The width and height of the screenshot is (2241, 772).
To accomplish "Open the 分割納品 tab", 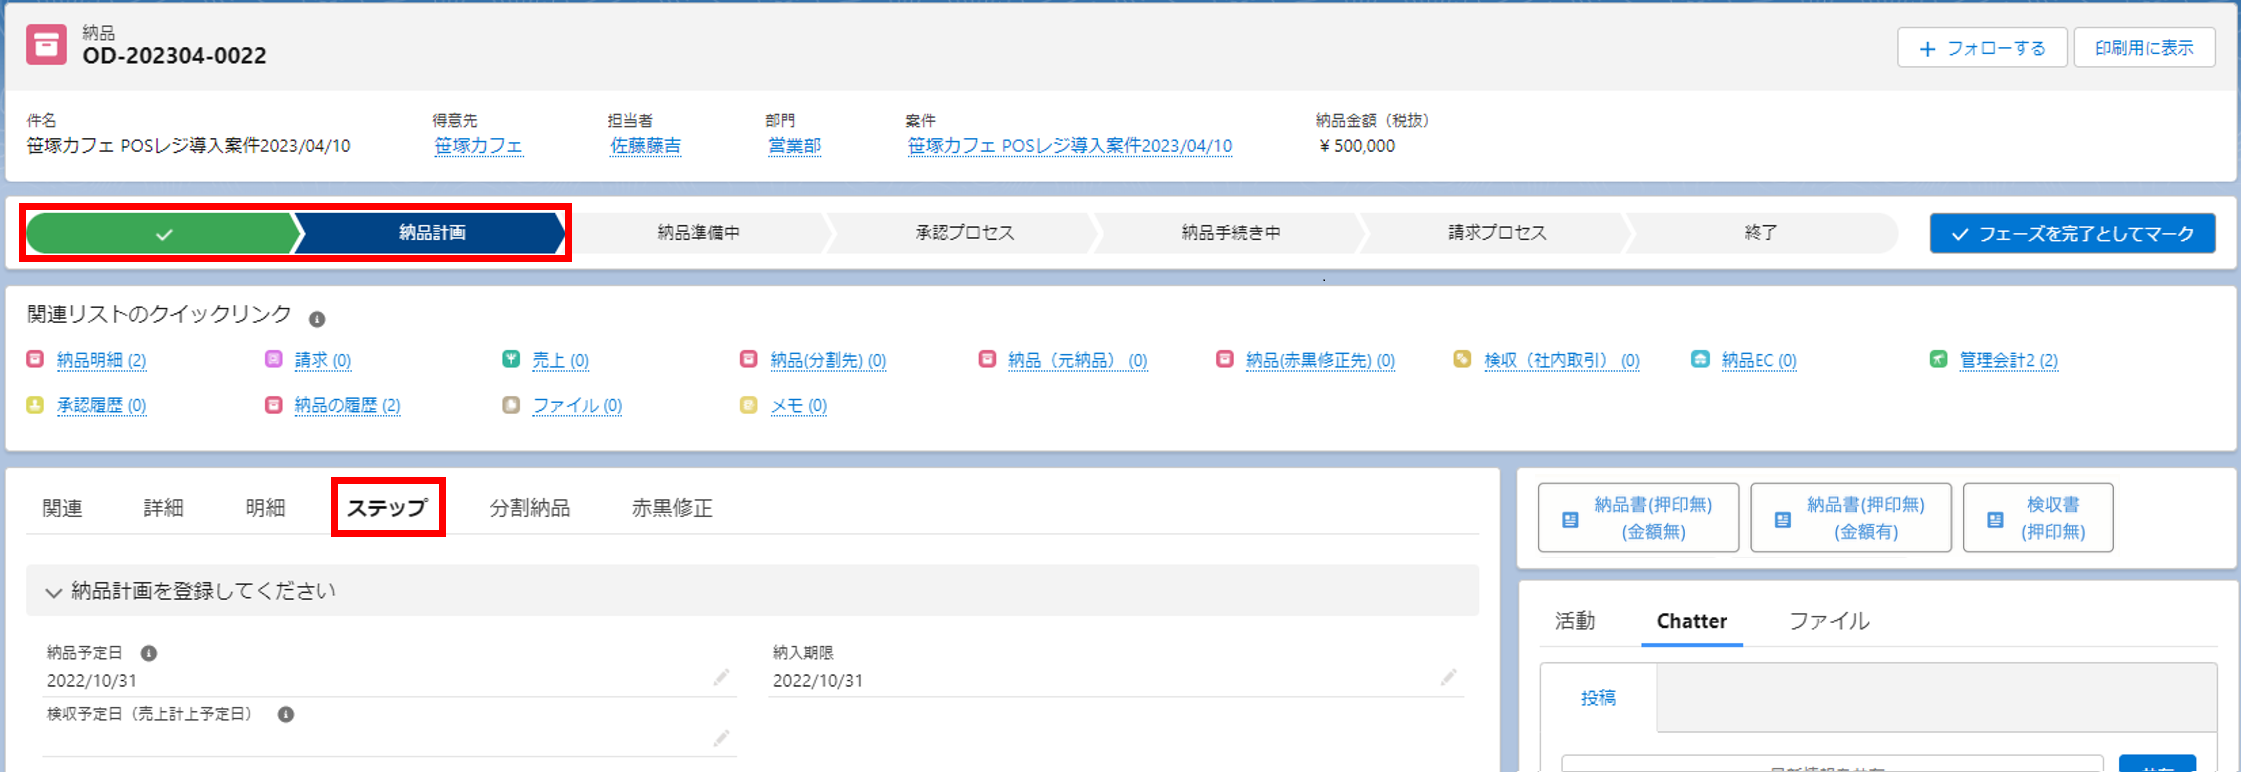I will [x=529, y=508].
